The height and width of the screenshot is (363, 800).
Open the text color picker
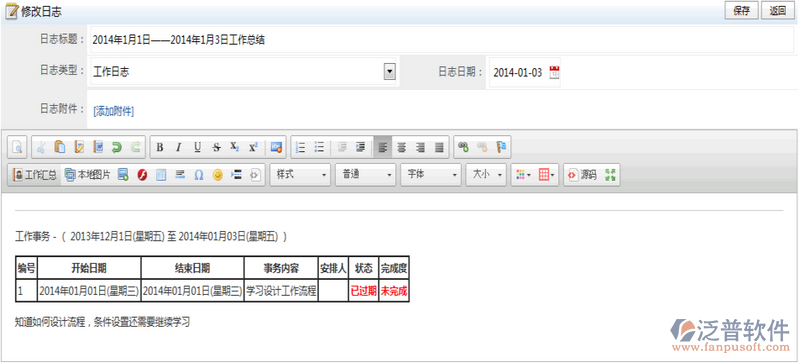pyautogui.click(x=523, y=175)
